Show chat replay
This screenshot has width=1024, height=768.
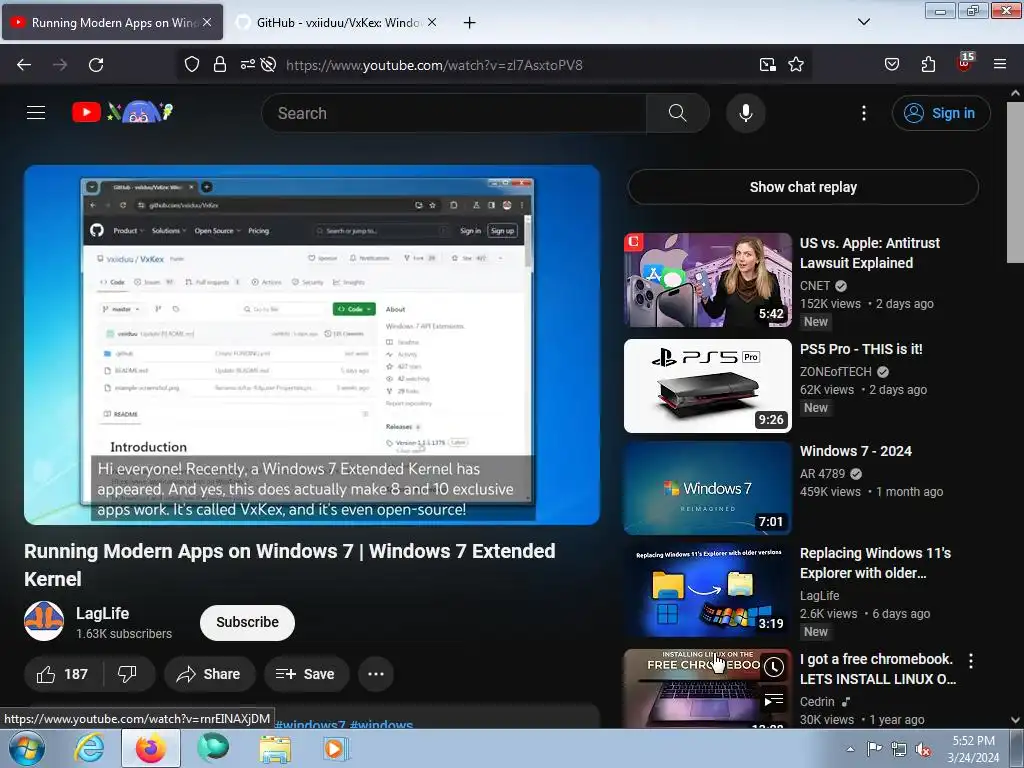coord(803,187)
